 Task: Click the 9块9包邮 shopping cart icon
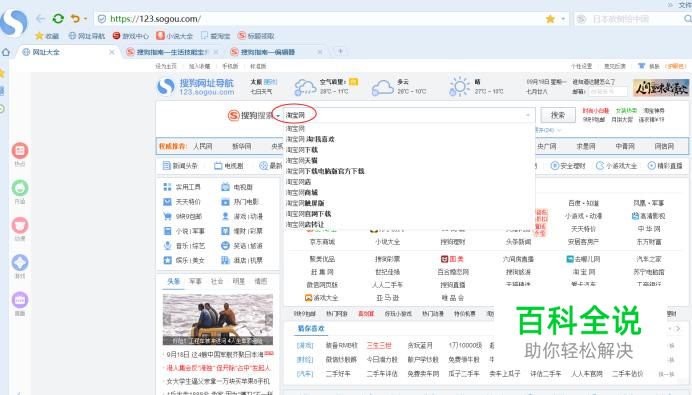tap(167, 216)
